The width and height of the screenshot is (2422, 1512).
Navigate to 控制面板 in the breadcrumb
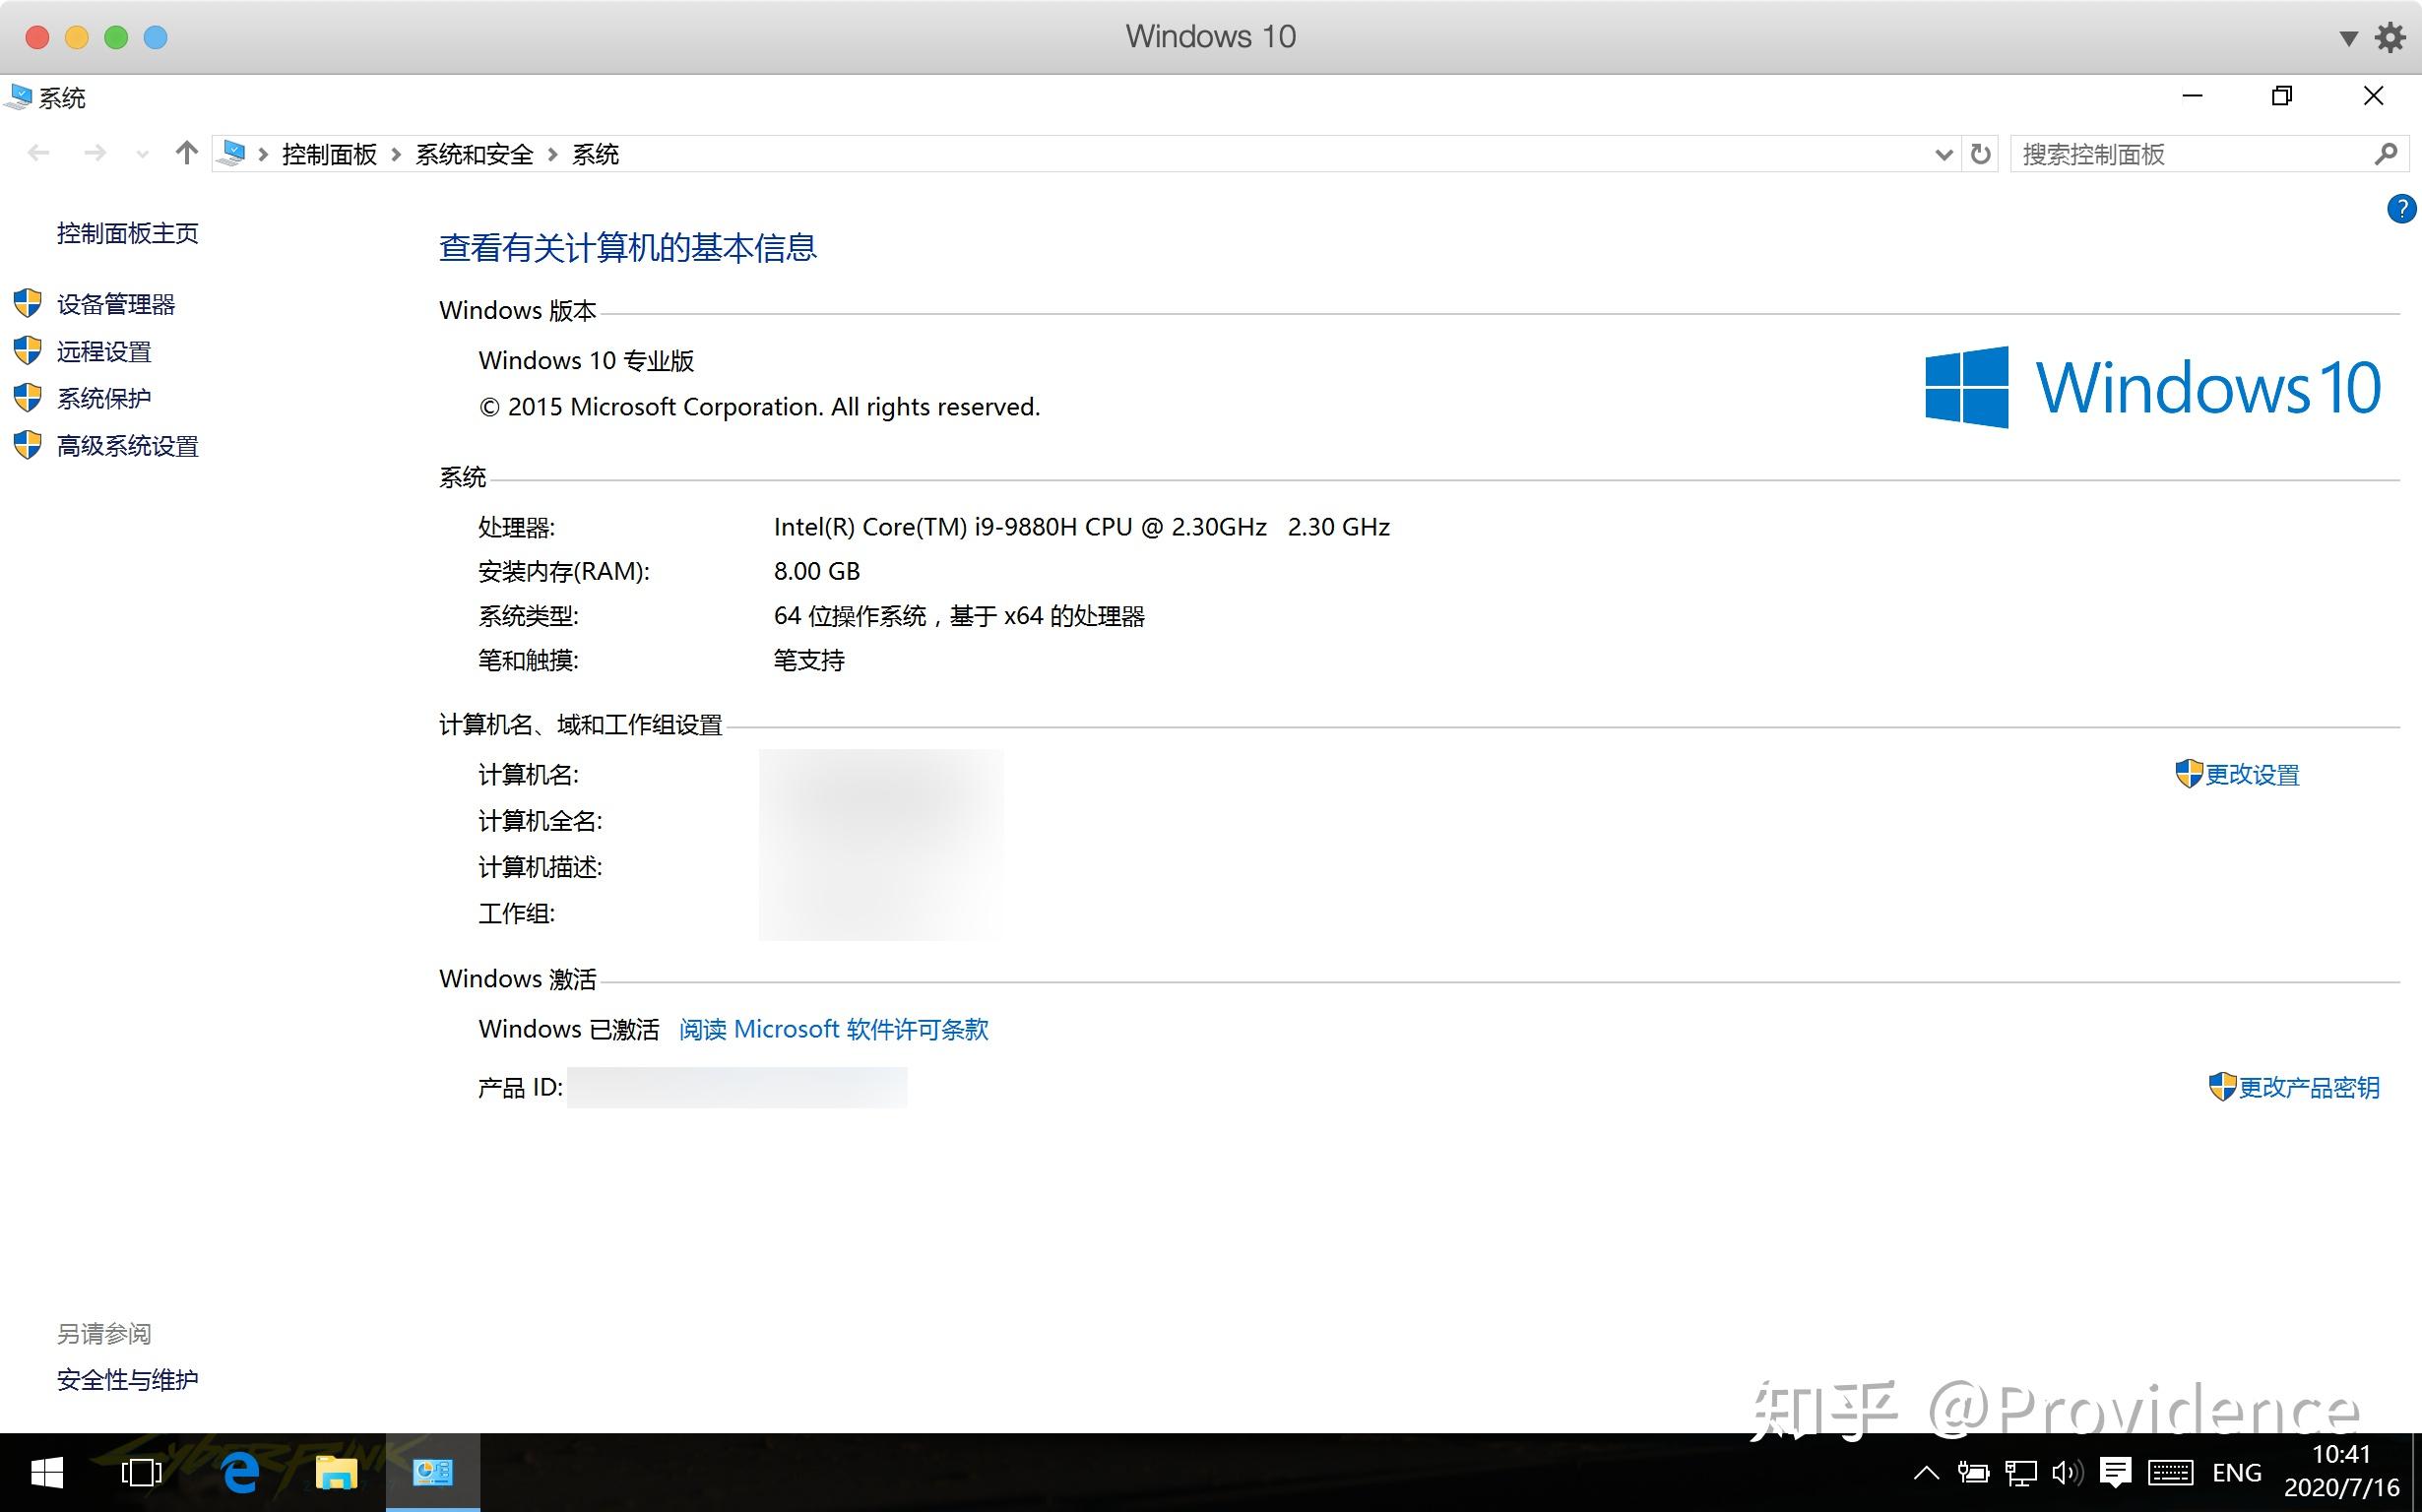click(x=328, y=154)
